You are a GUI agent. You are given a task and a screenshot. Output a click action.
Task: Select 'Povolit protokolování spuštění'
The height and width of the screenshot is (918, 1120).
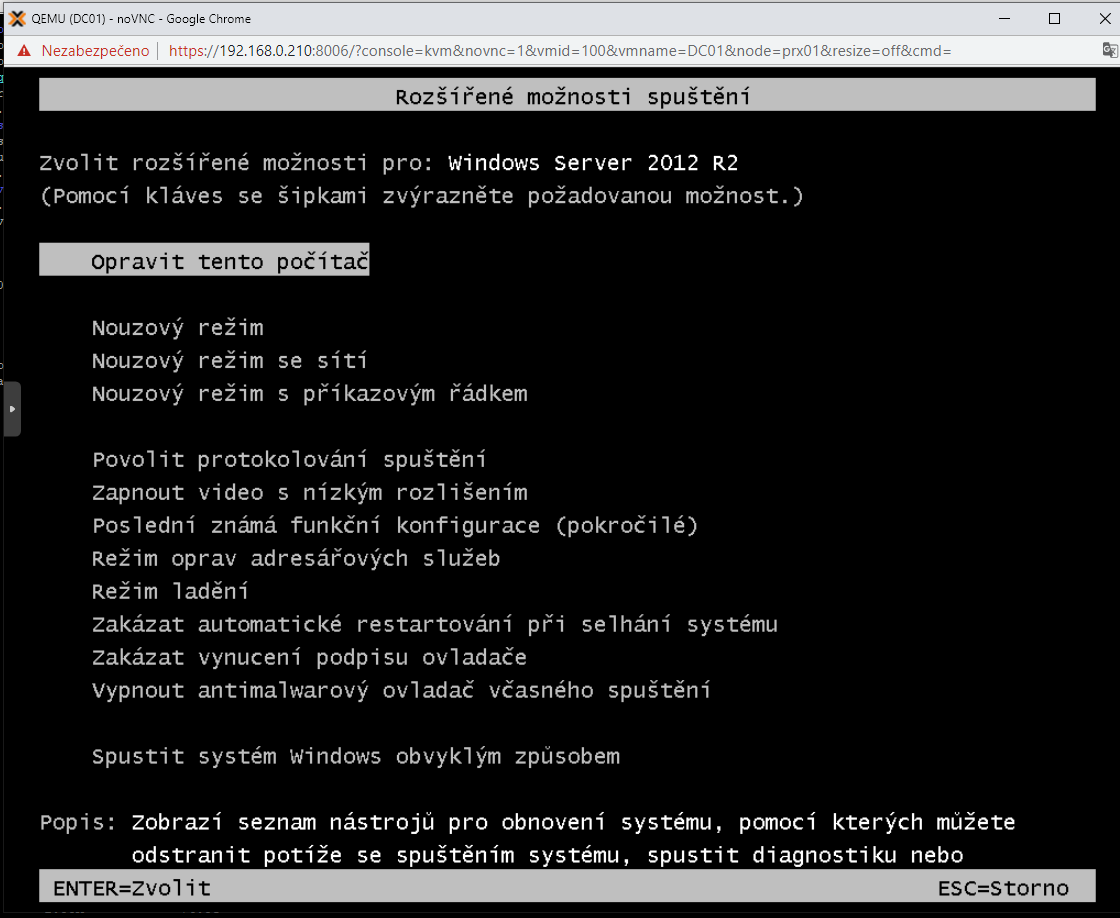pos(289,460)
